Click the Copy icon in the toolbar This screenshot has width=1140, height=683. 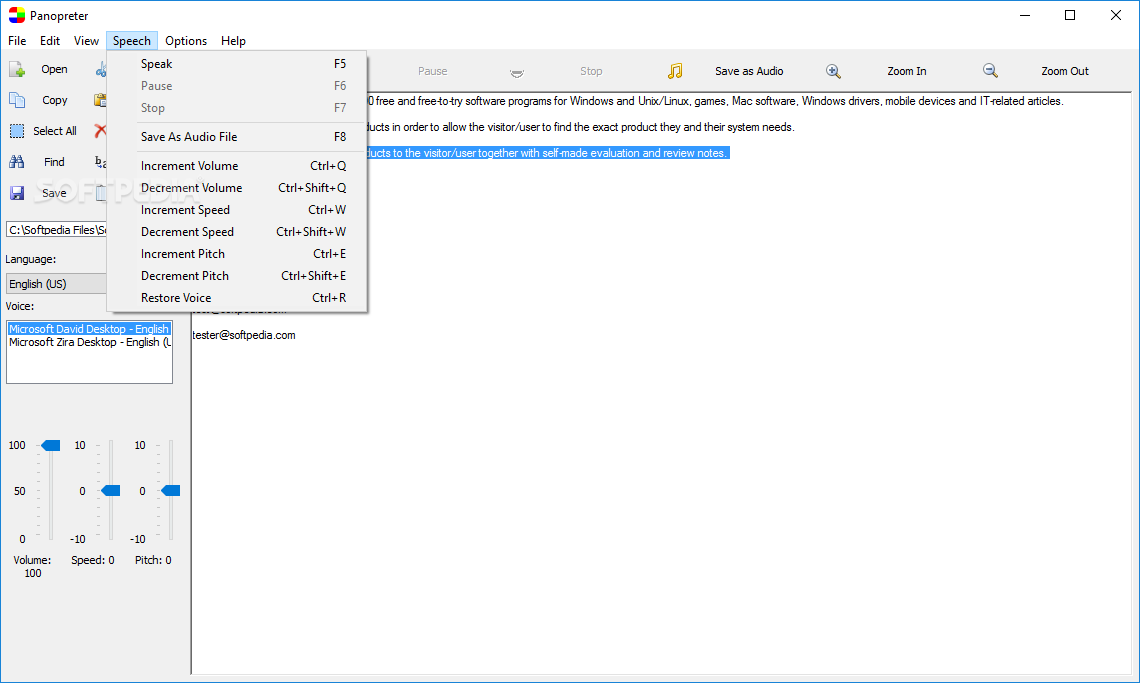pyautogui.click(x=17, y=100)
